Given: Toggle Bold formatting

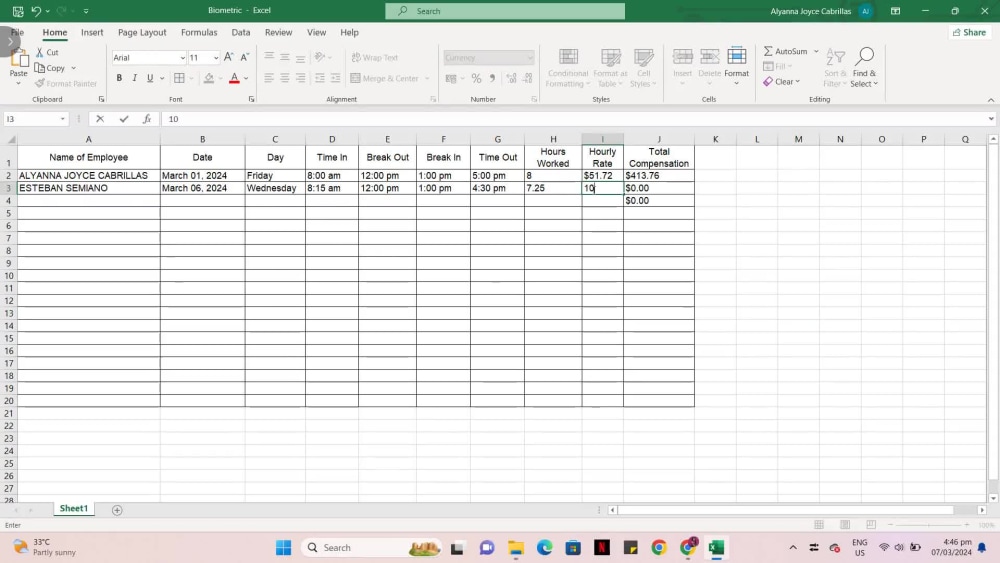Looking at the screenshot, I should 119,78.
